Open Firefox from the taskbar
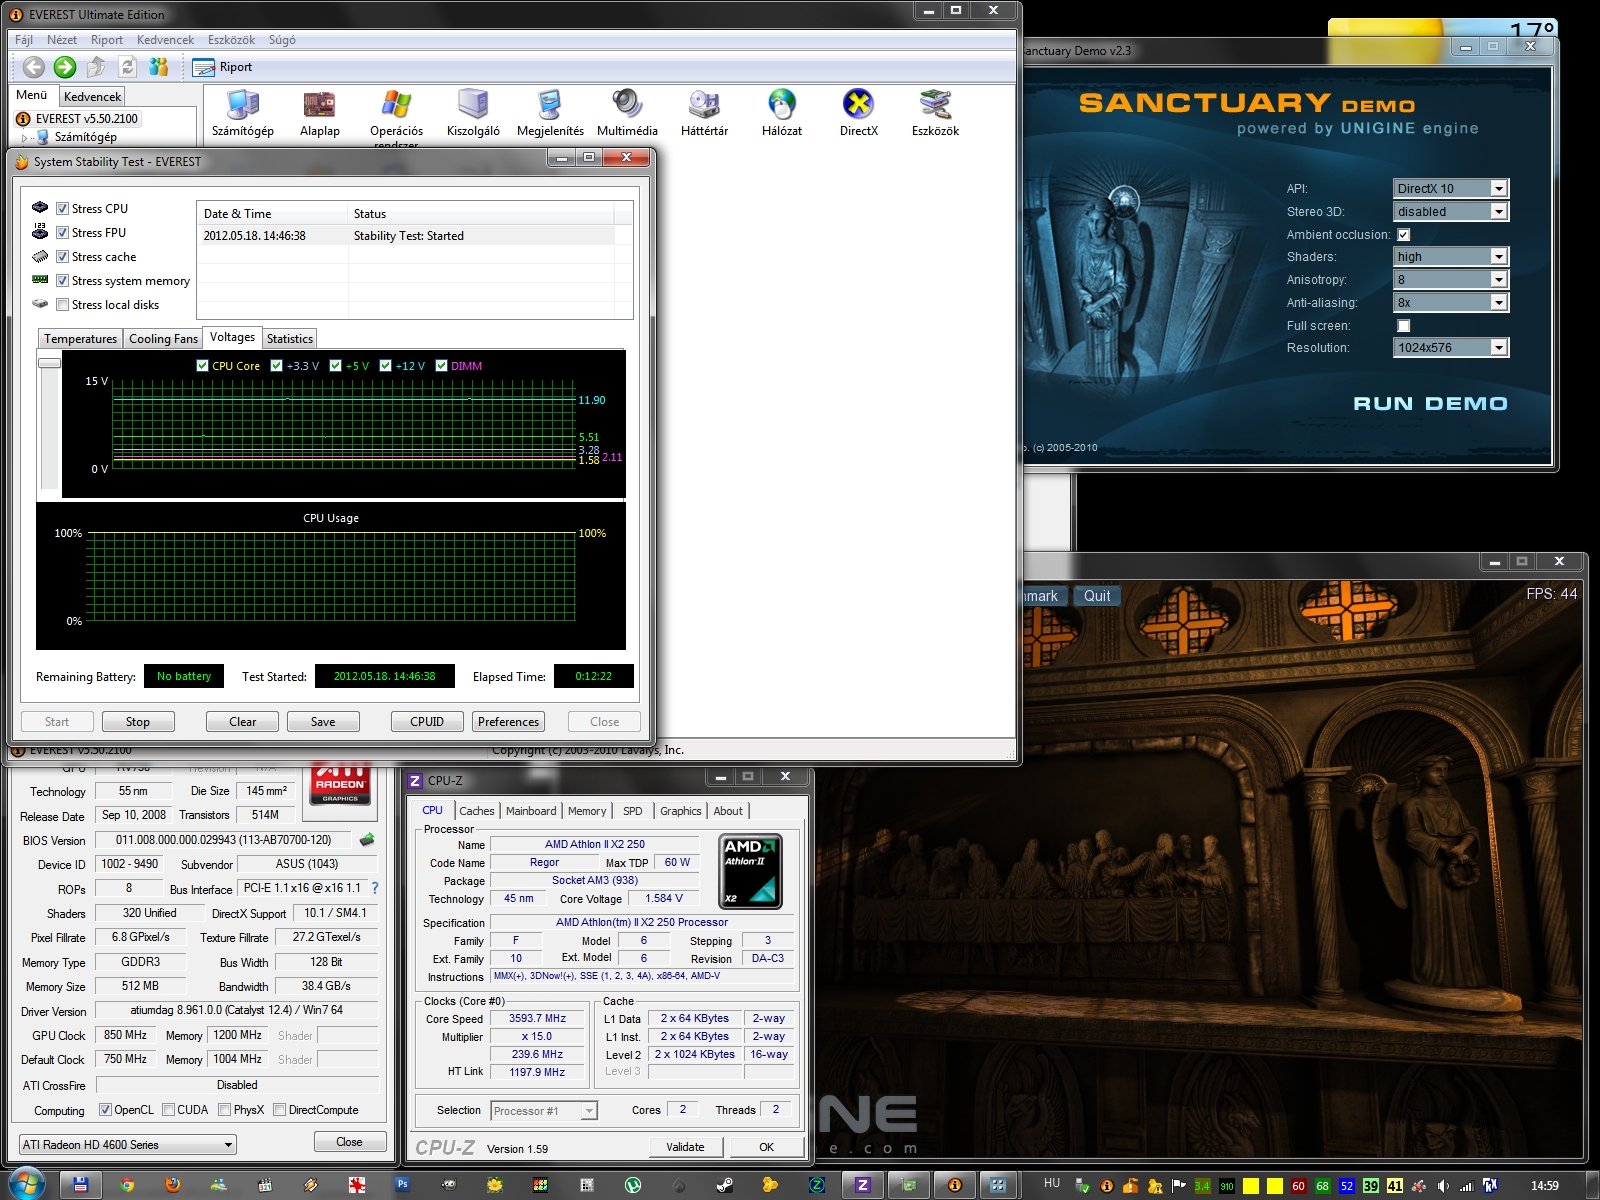Screen dimensions: 1600x1200 (173, 1185)
